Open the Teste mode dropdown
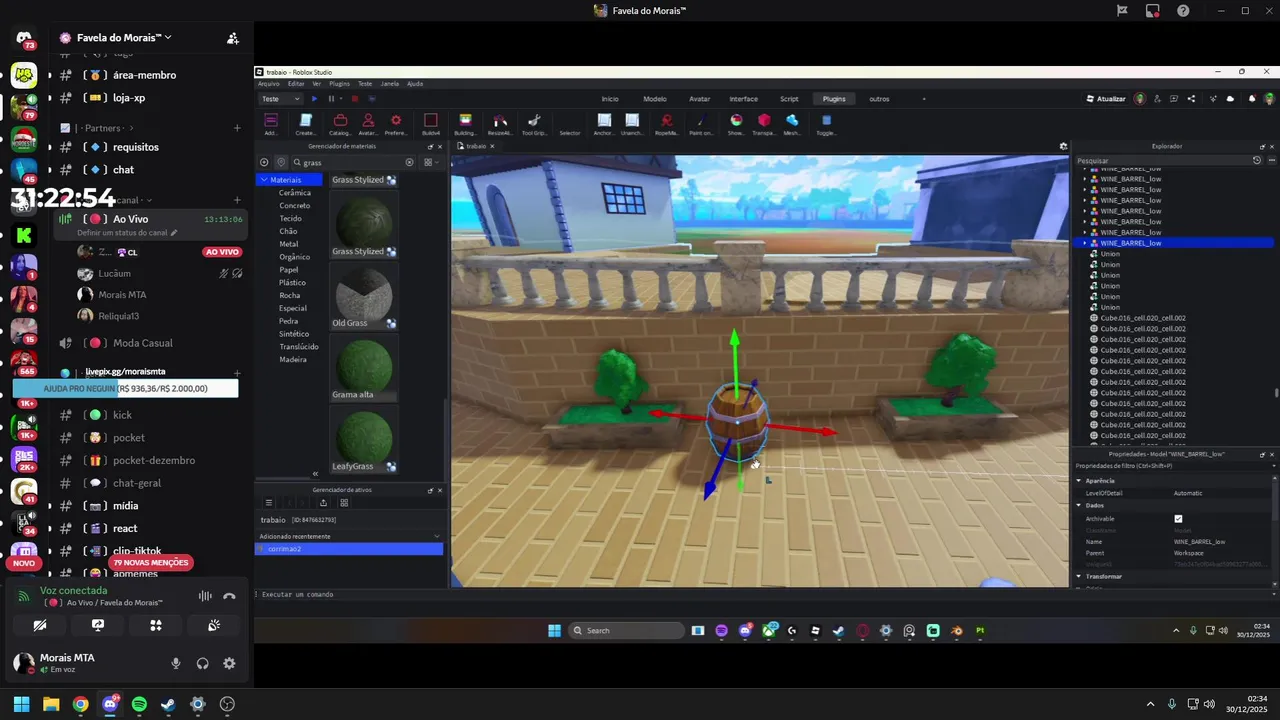Screen dimensions: 1280x720 [280, 99]
